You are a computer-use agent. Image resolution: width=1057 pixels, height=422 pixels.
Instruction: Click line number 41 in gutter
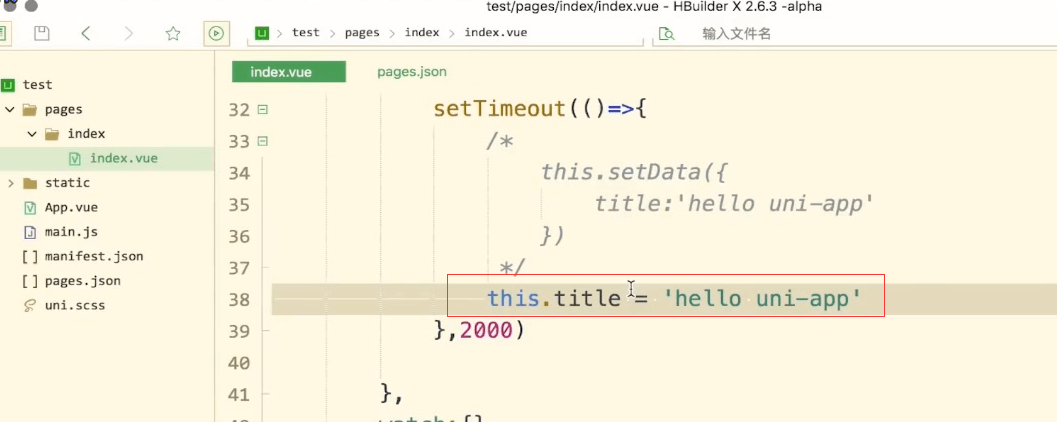coord(239,394)
